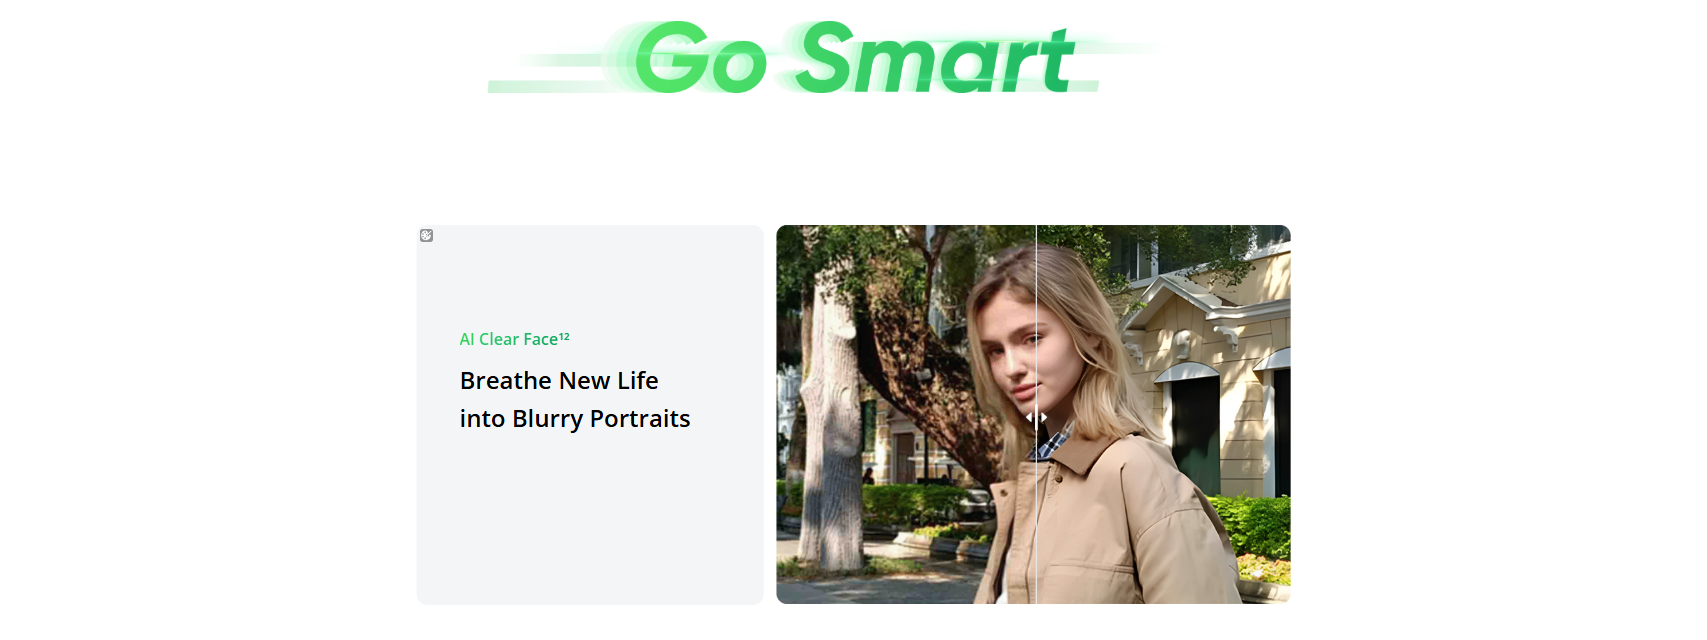Click the 'Breathe New Life' heading line

(559, 381)
